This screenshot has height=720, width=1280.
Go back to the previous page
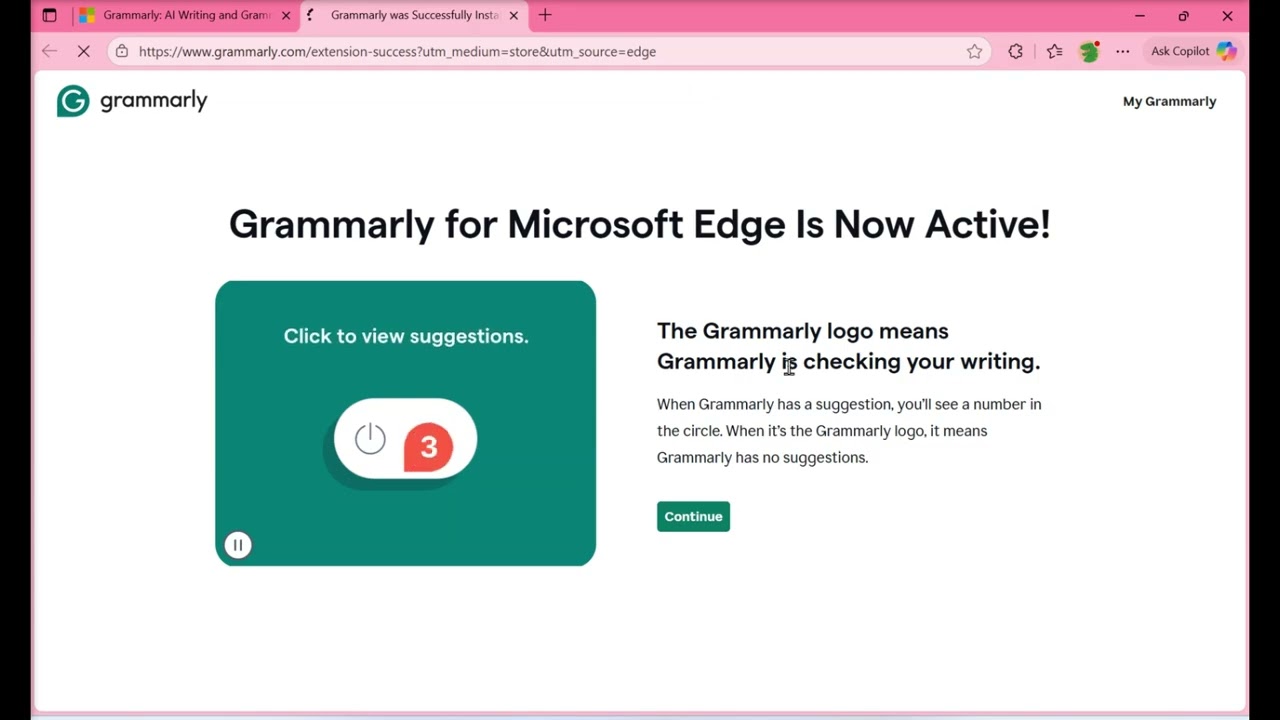pyautogui.click(x=49, y=51)
